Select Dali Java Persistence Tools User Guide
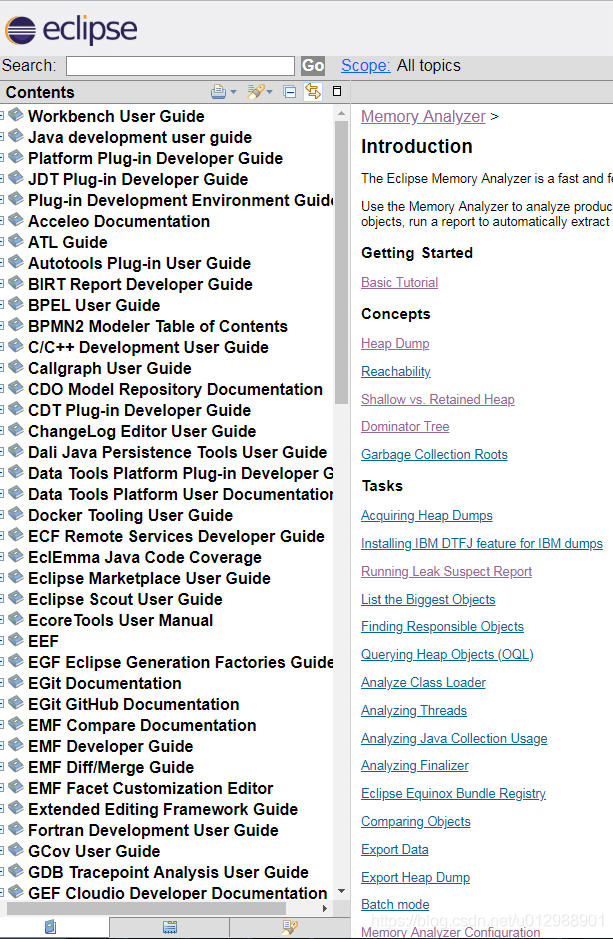The image size is (613, 939). coord(178,452)
